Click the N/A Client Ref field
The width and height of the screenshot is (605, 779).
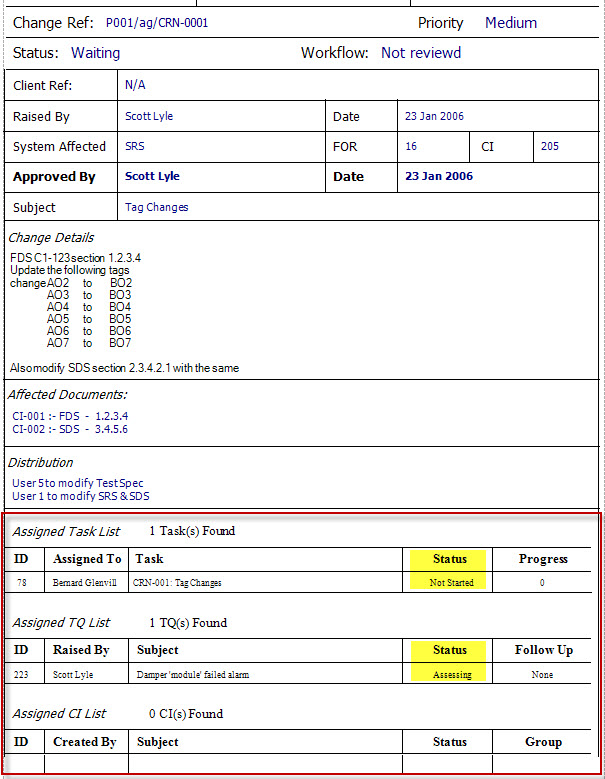(135, 86)
